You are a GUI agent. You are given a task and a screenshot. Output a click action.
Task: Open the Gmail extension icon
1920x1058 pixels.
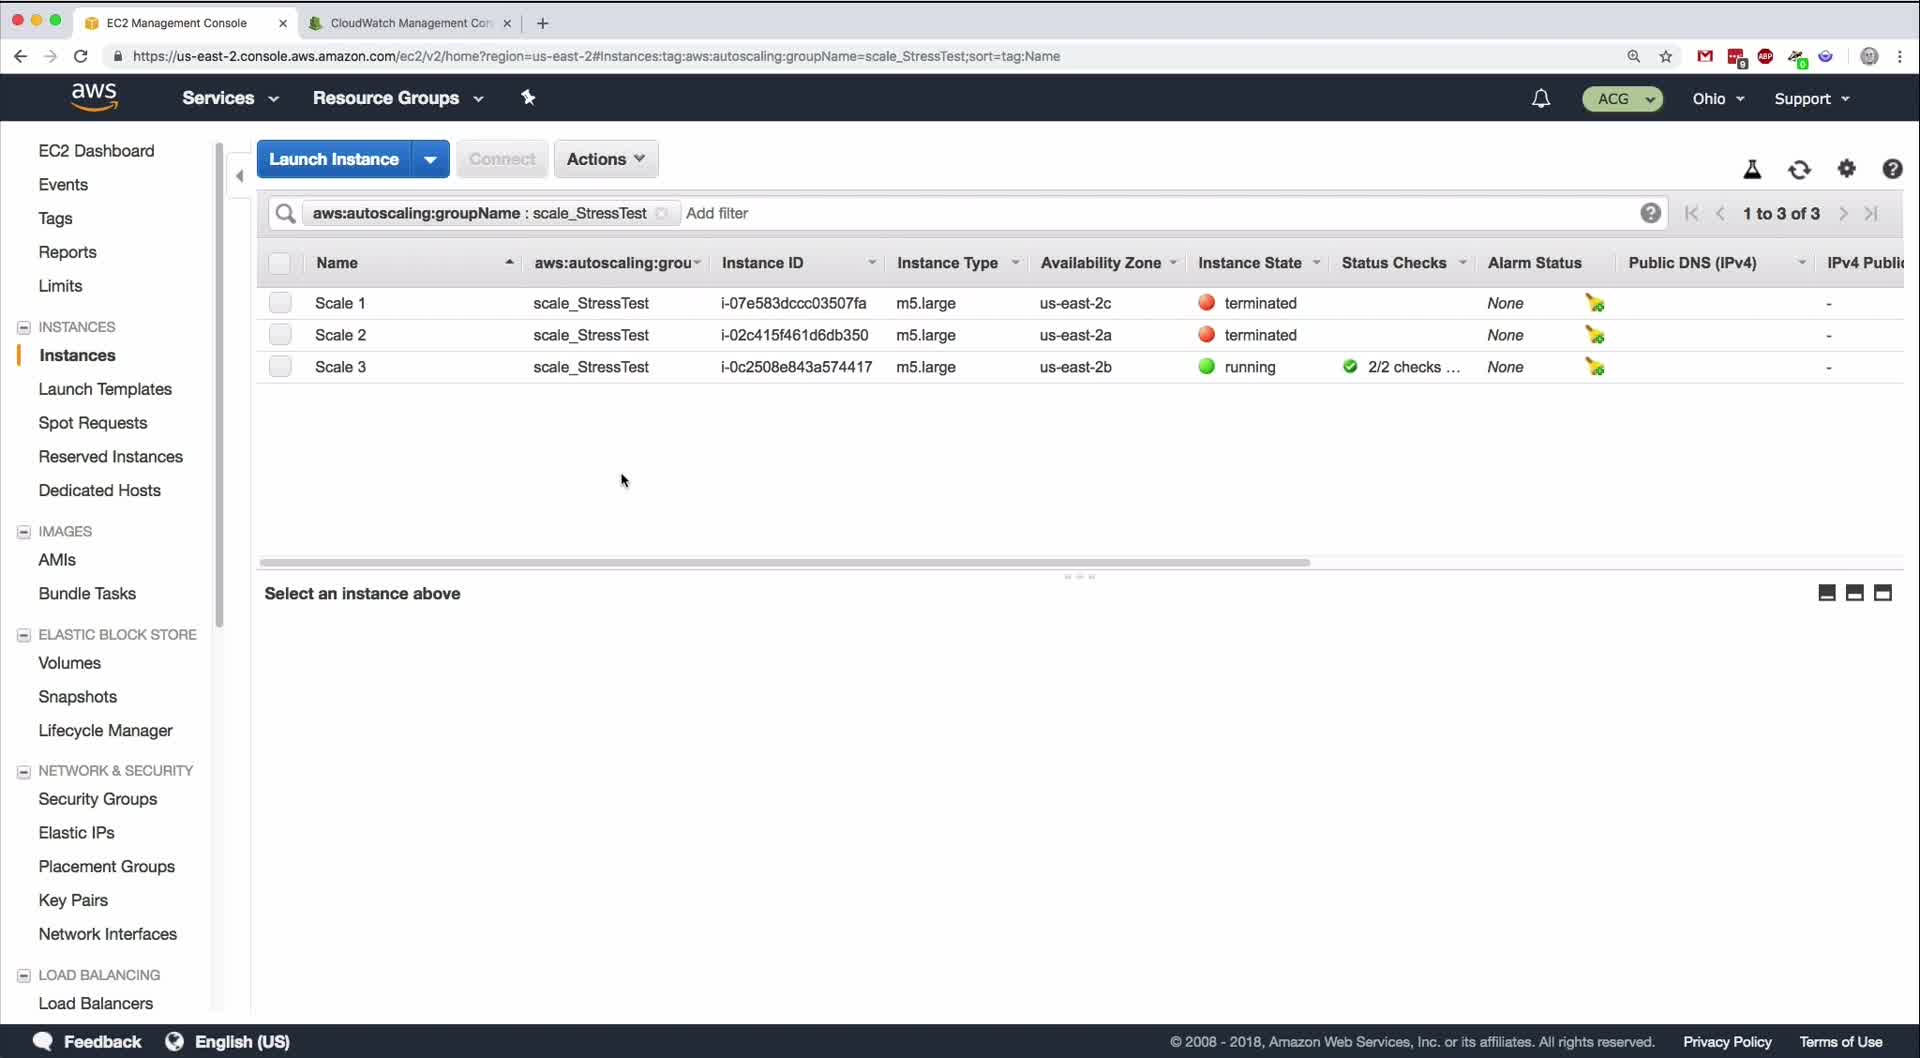[1705, 56]
